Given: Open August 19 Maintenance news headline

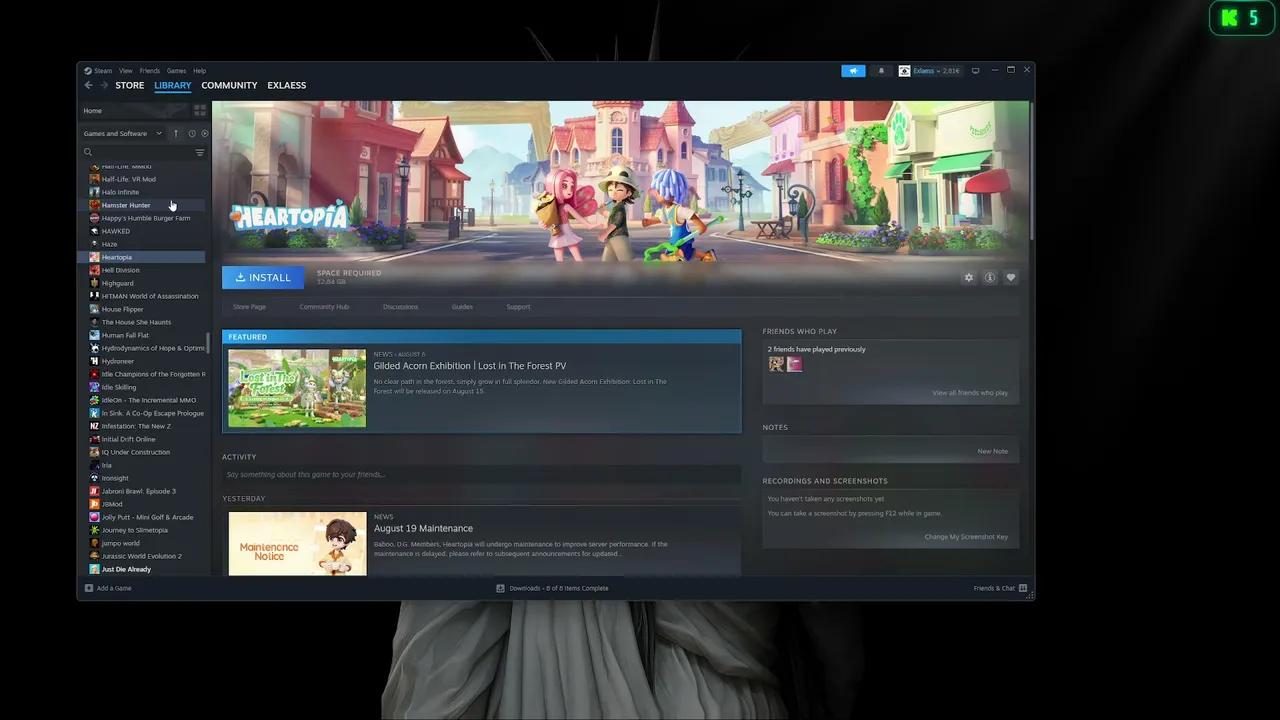Looking at the screenshot, I should click(x=423, y=528).
